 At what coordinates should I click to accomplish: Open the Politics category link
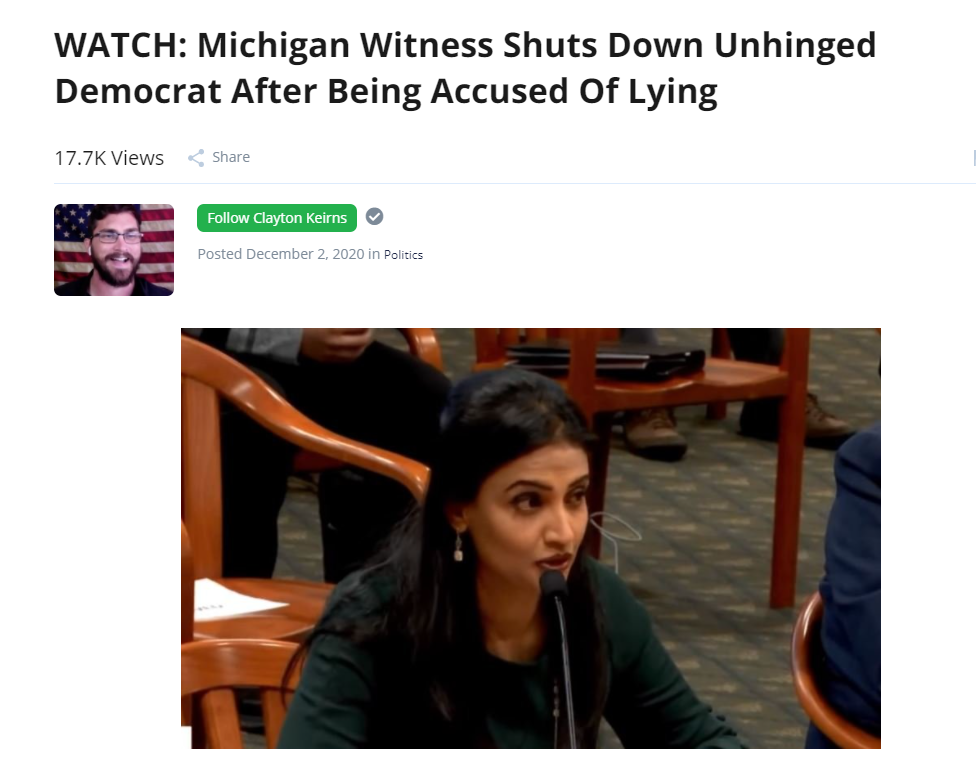[x=403, y=255]
